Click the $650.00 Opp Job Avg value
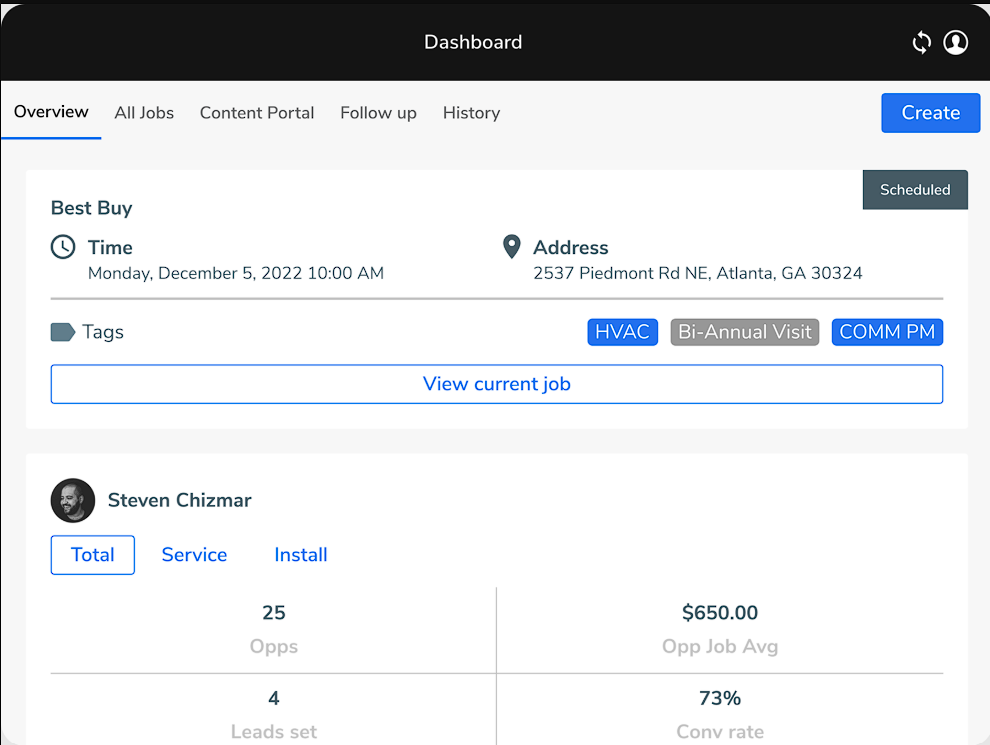The width and height of the screenshot is (990, 745). pos(720,612)
